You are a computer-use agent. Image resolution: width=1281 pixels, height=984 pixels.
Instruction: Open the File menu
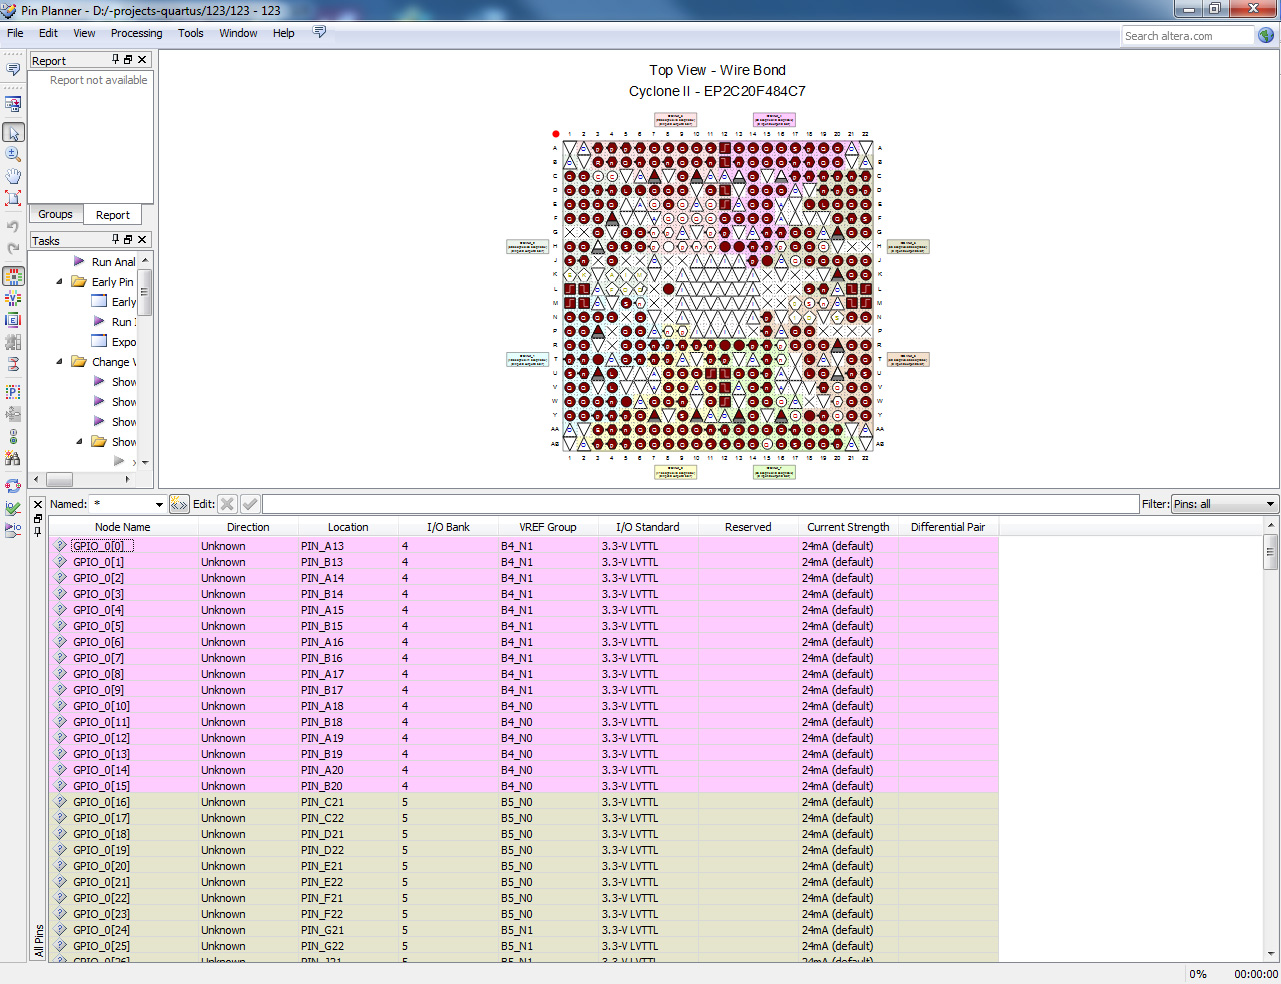pos(15,33)
